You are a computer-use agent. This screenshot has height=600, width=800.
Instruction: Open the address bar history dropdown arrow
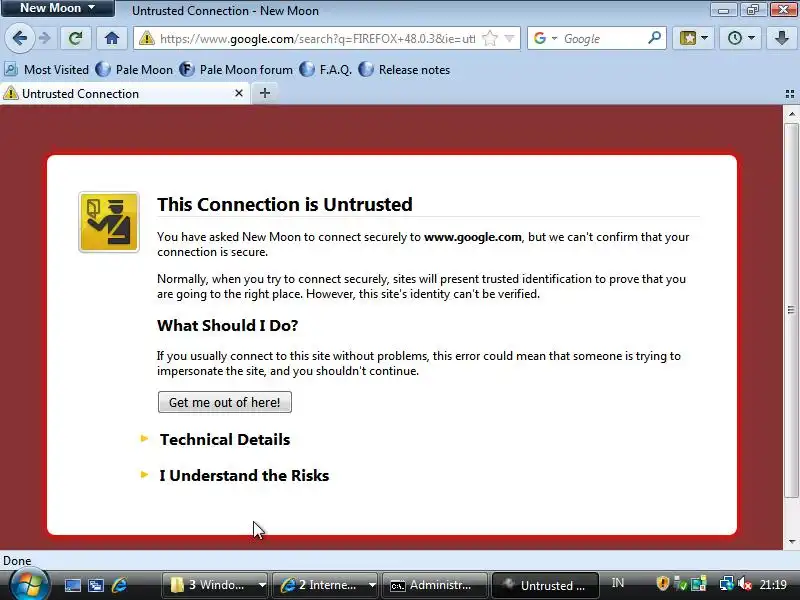click(509, 38)
